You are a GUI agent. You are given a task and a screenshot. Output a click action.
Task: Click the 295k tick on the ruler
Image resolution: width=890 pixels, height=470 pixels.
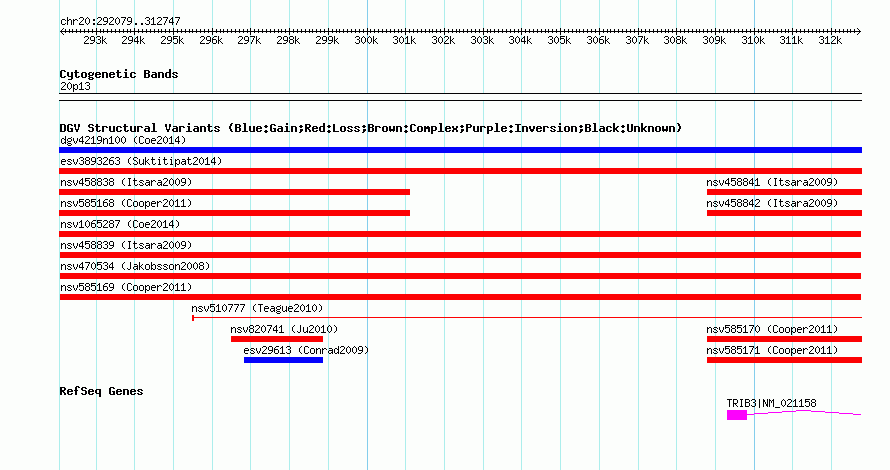coord(172,40)
